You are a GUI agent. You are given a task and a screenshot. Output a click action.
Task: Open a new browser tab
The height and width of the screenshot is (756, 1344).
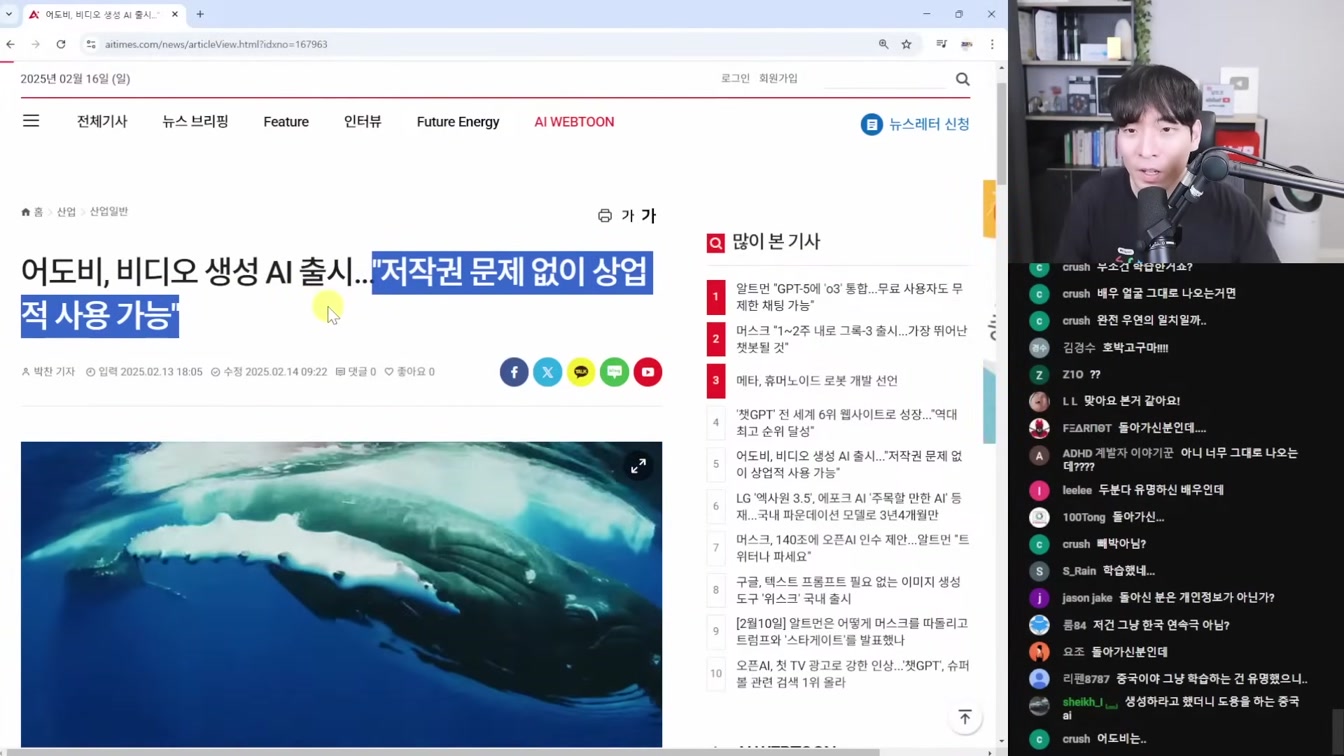(200, 14)
